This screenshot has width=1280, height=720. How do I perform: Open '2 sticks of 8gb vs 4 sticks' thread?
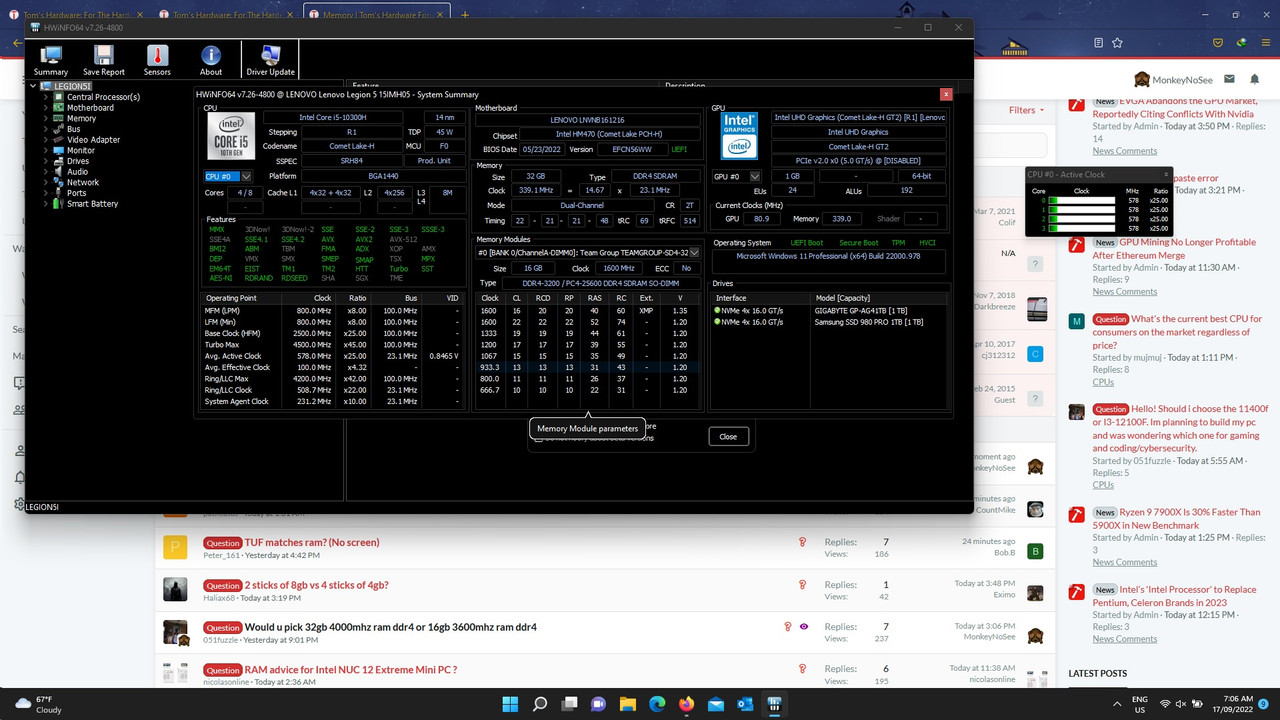point(316,585)
